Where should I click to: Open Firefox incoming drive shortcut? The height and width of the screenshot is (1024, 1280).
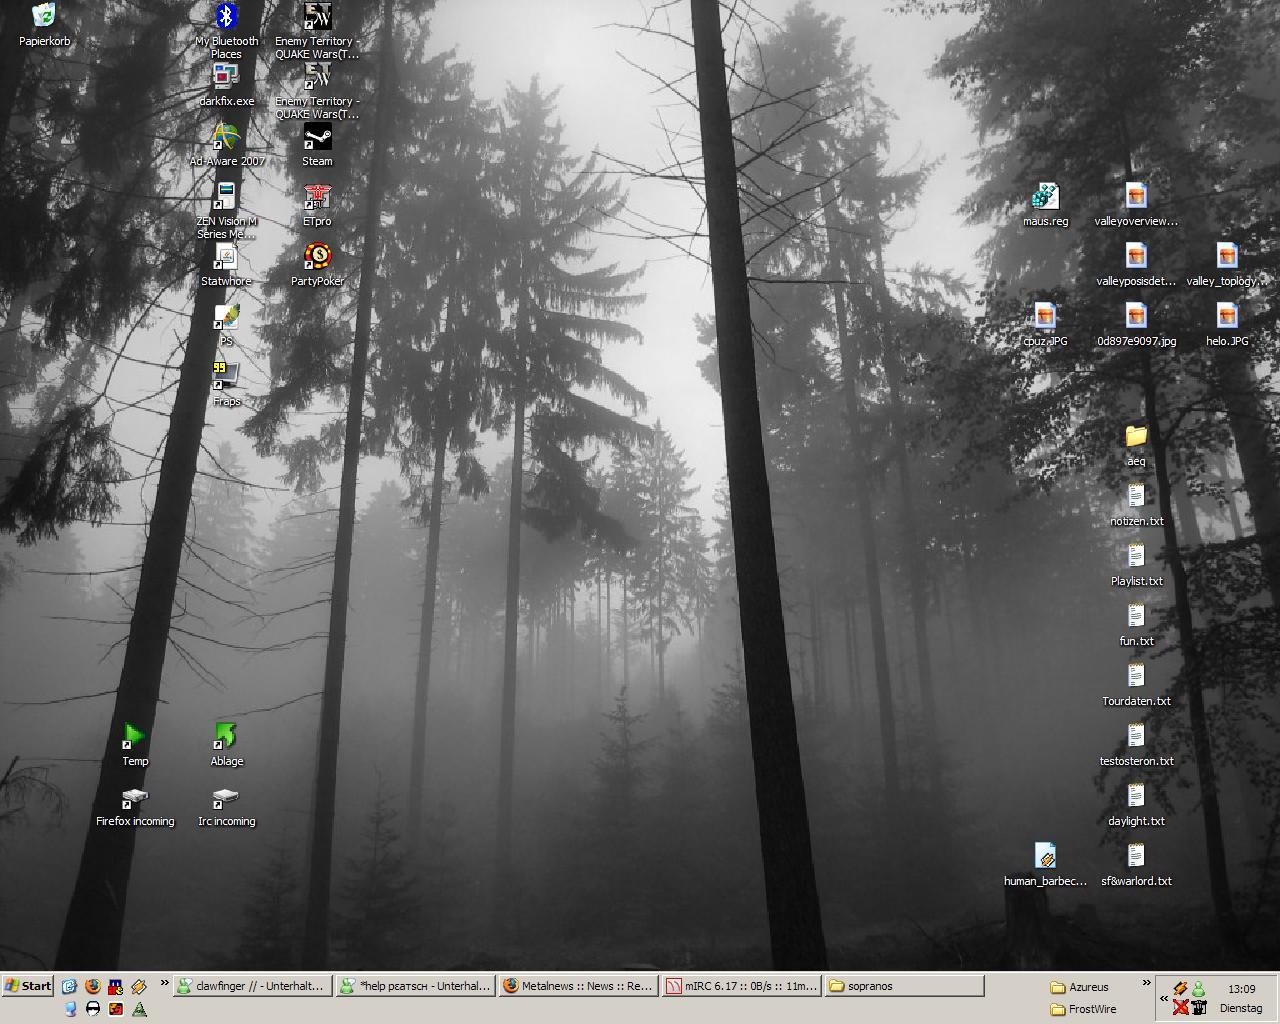135,806
